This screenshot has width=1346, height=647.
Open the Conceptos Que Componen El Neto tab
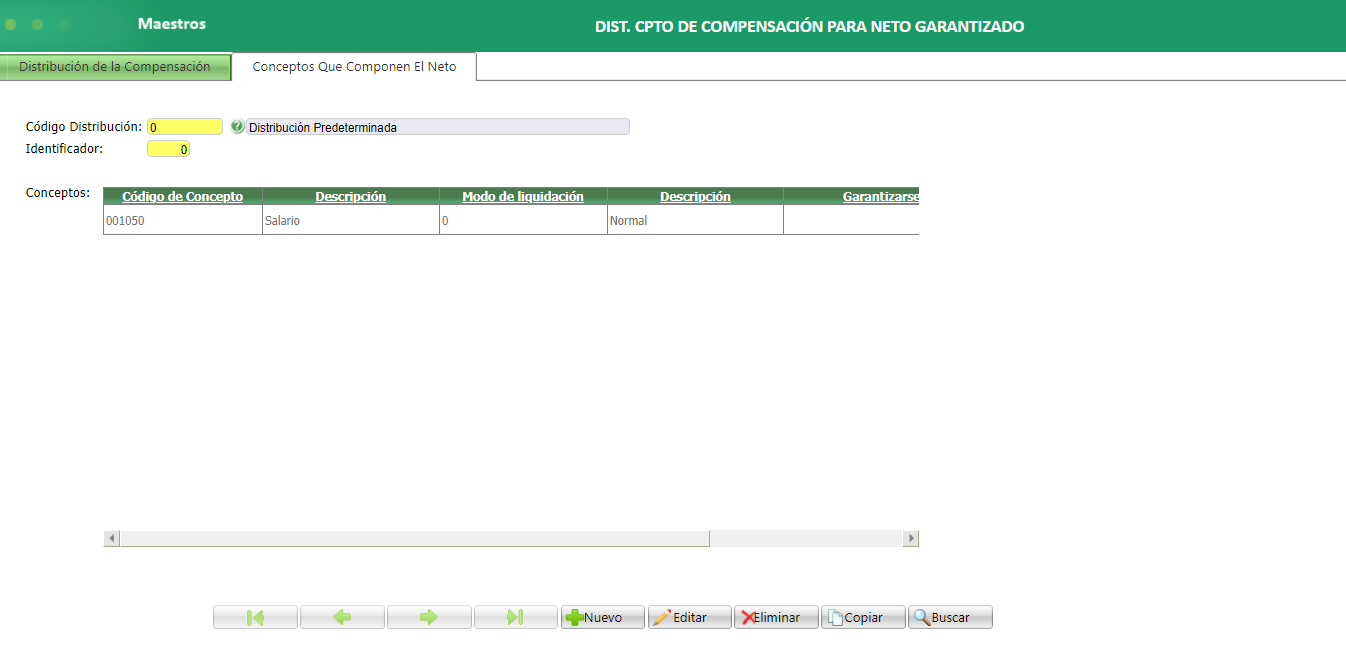coord(353,66)
